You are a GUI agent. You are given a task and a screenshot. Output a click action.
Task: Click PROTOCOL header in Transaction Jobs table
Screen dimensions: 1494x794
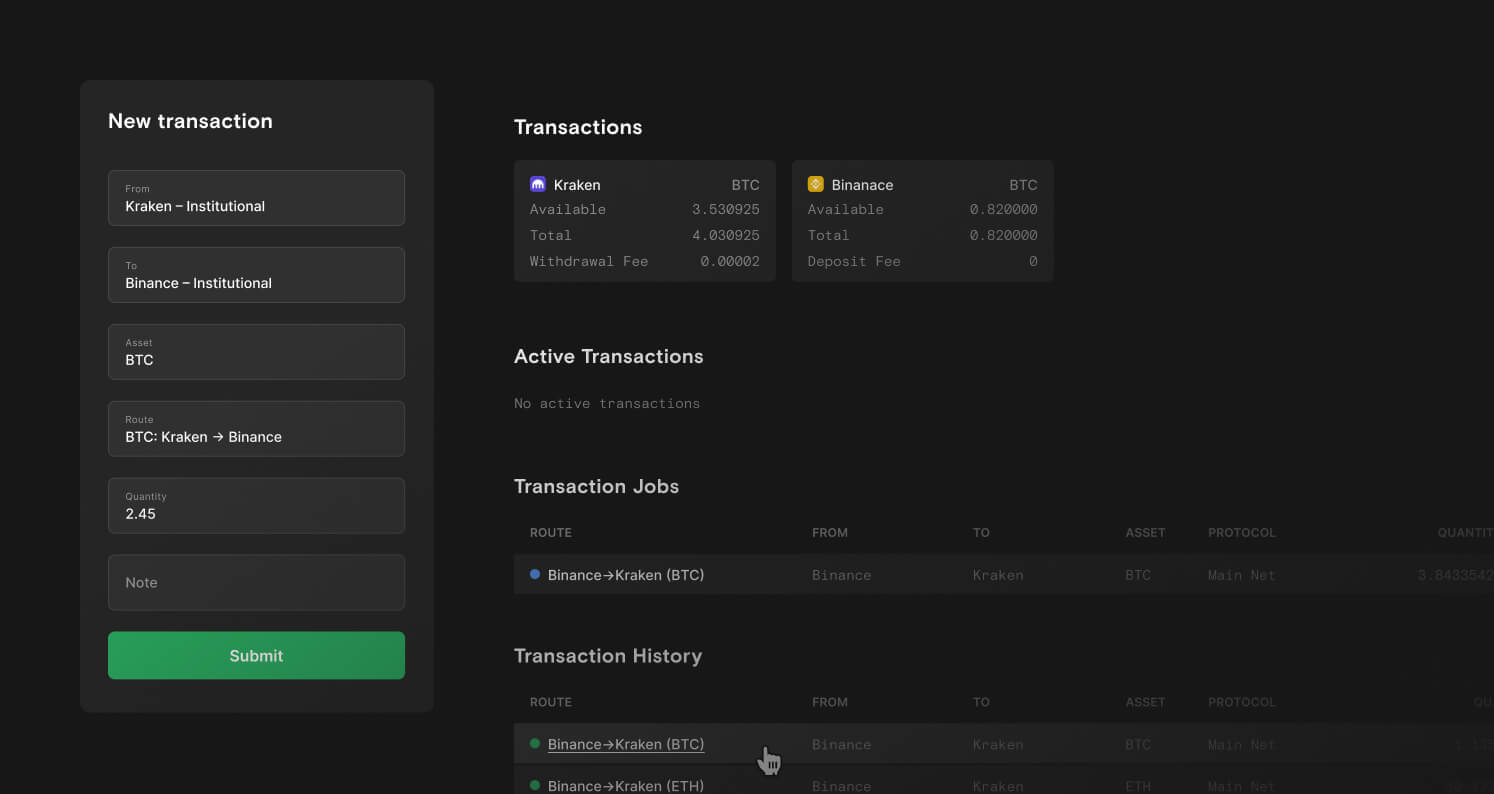point(1241,533)
